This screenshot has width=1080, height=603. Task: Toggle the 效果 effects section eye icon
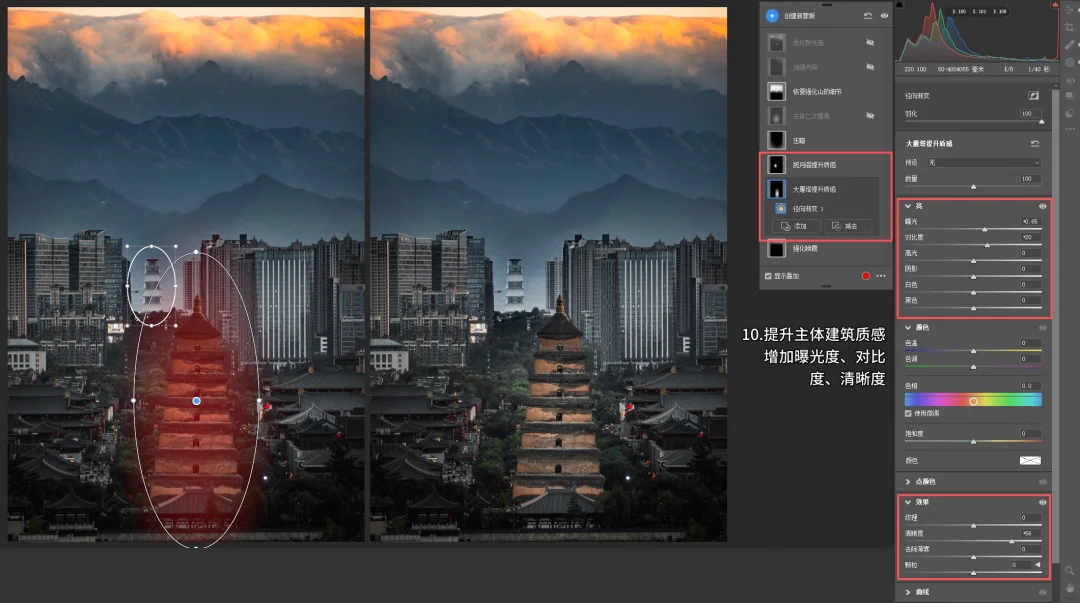1043,502
